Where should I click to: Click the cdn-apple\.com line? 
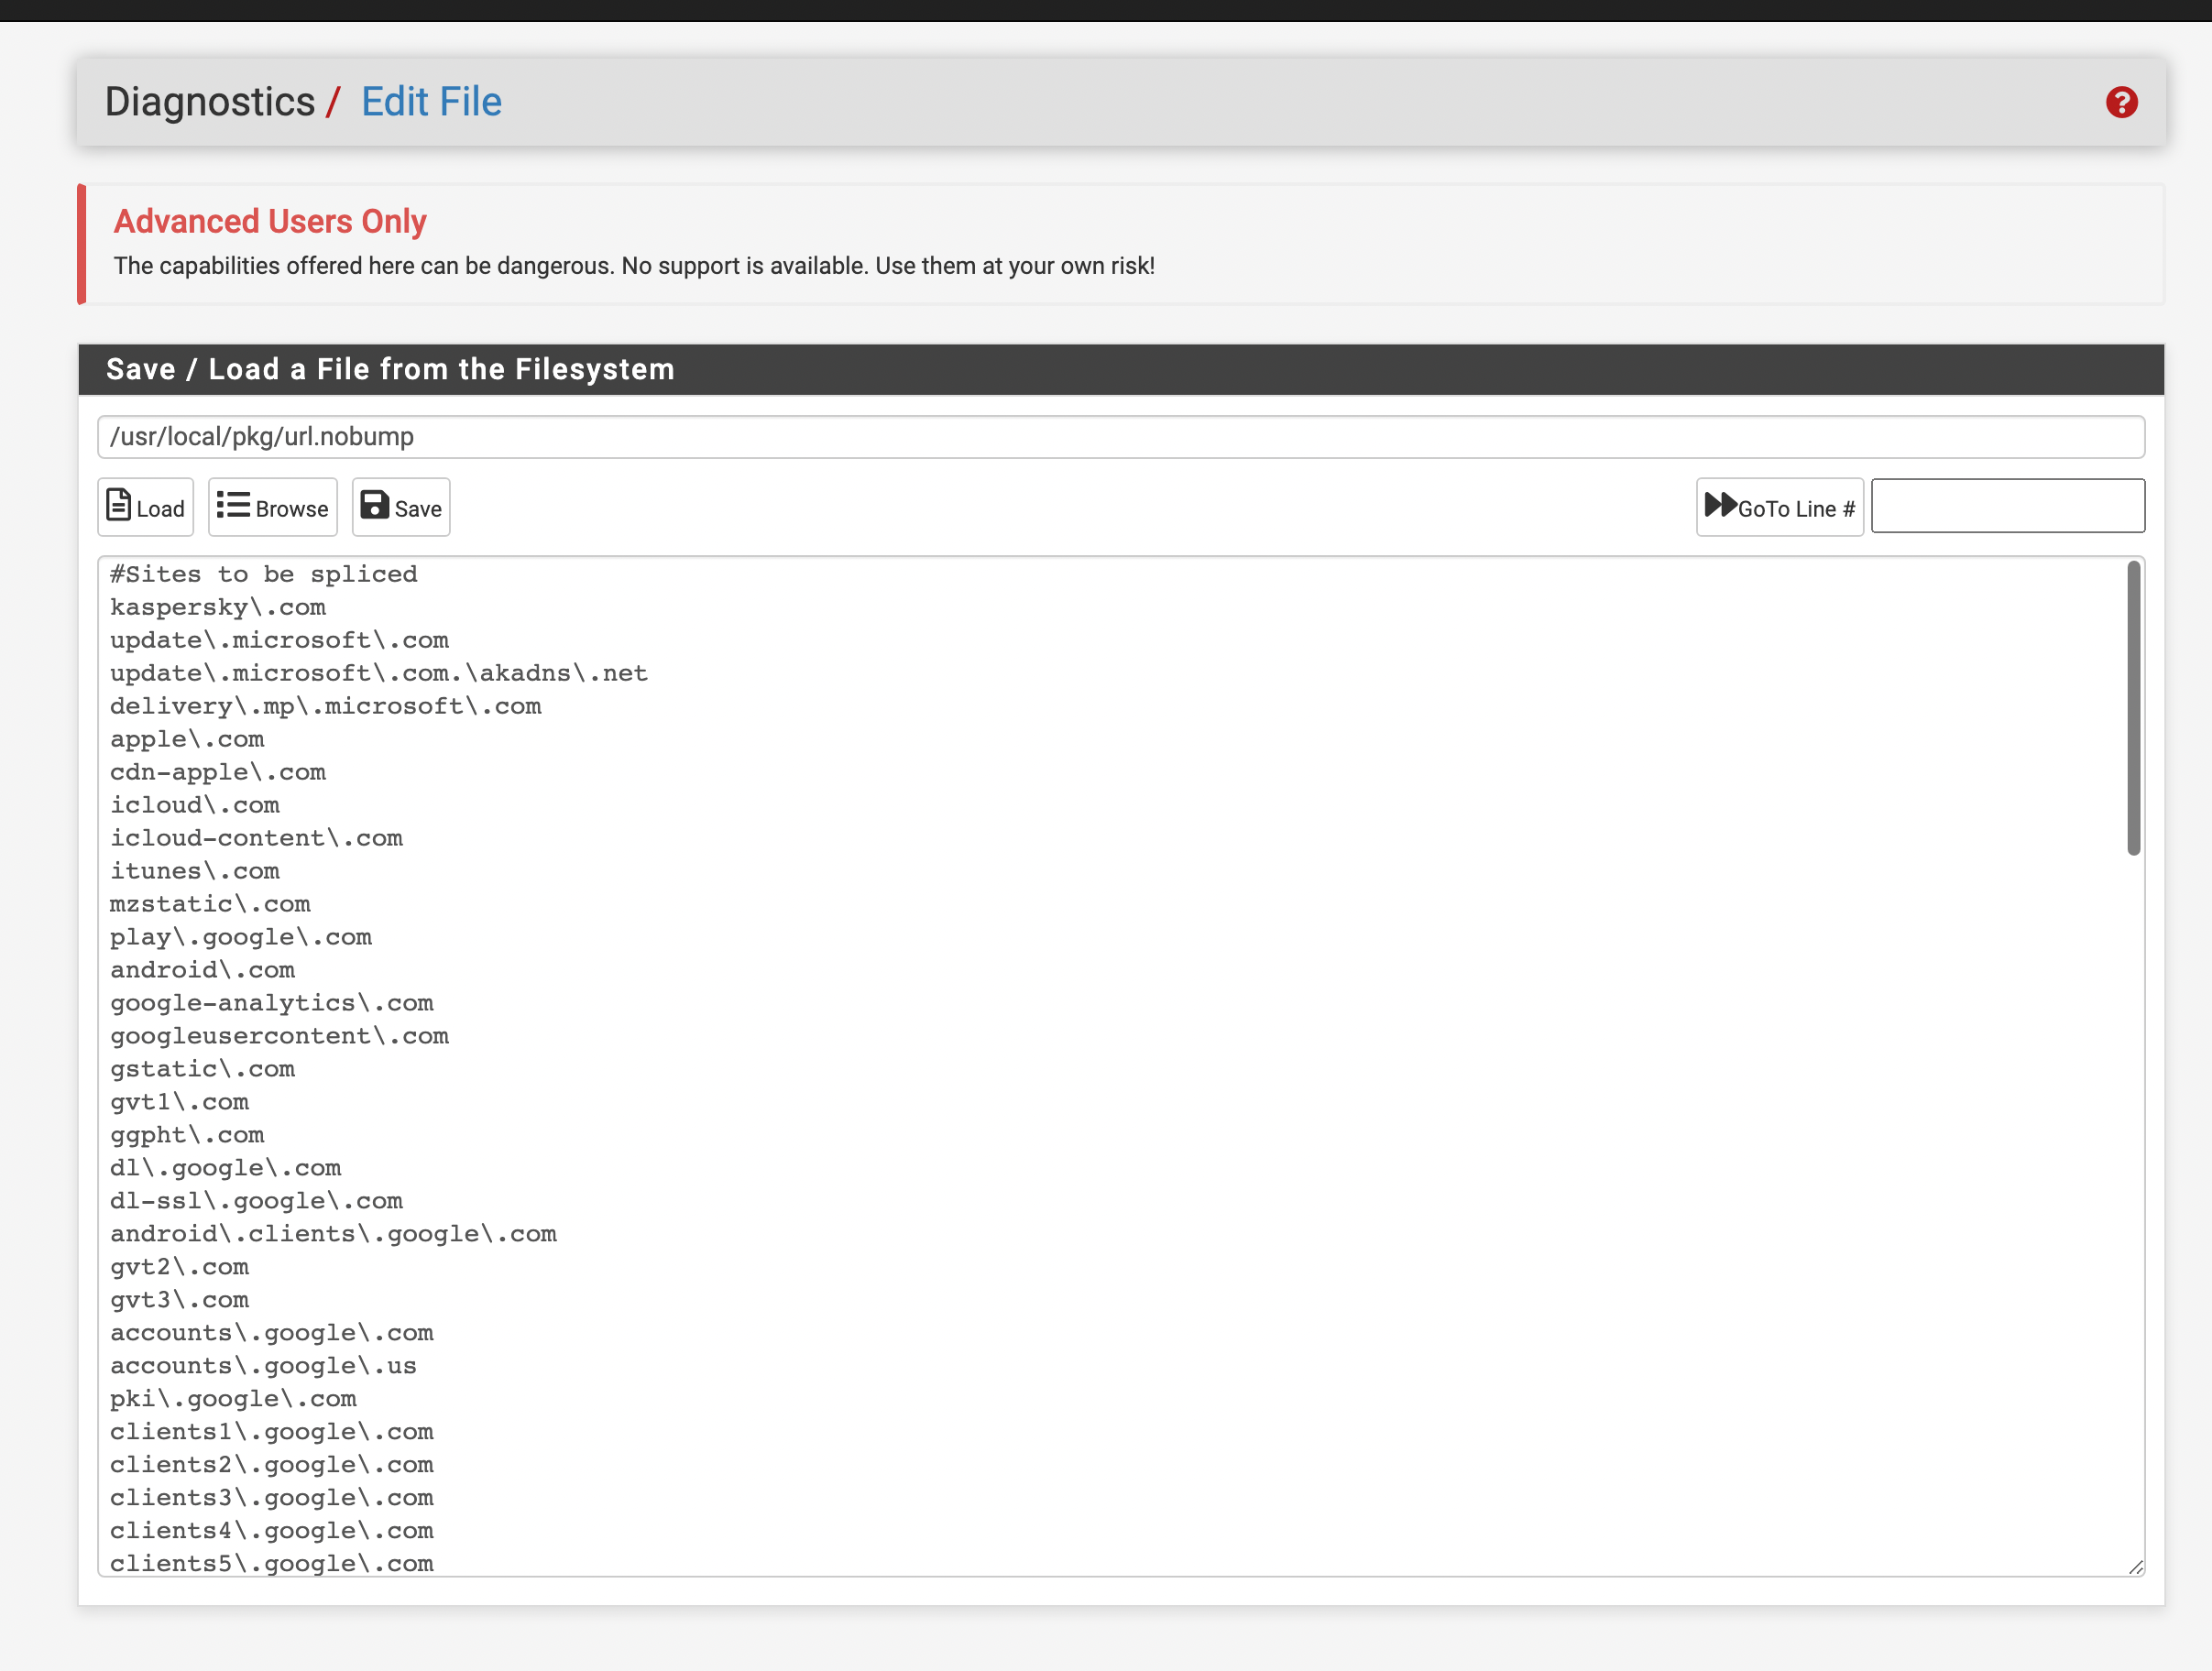click(x=218, y=772)
